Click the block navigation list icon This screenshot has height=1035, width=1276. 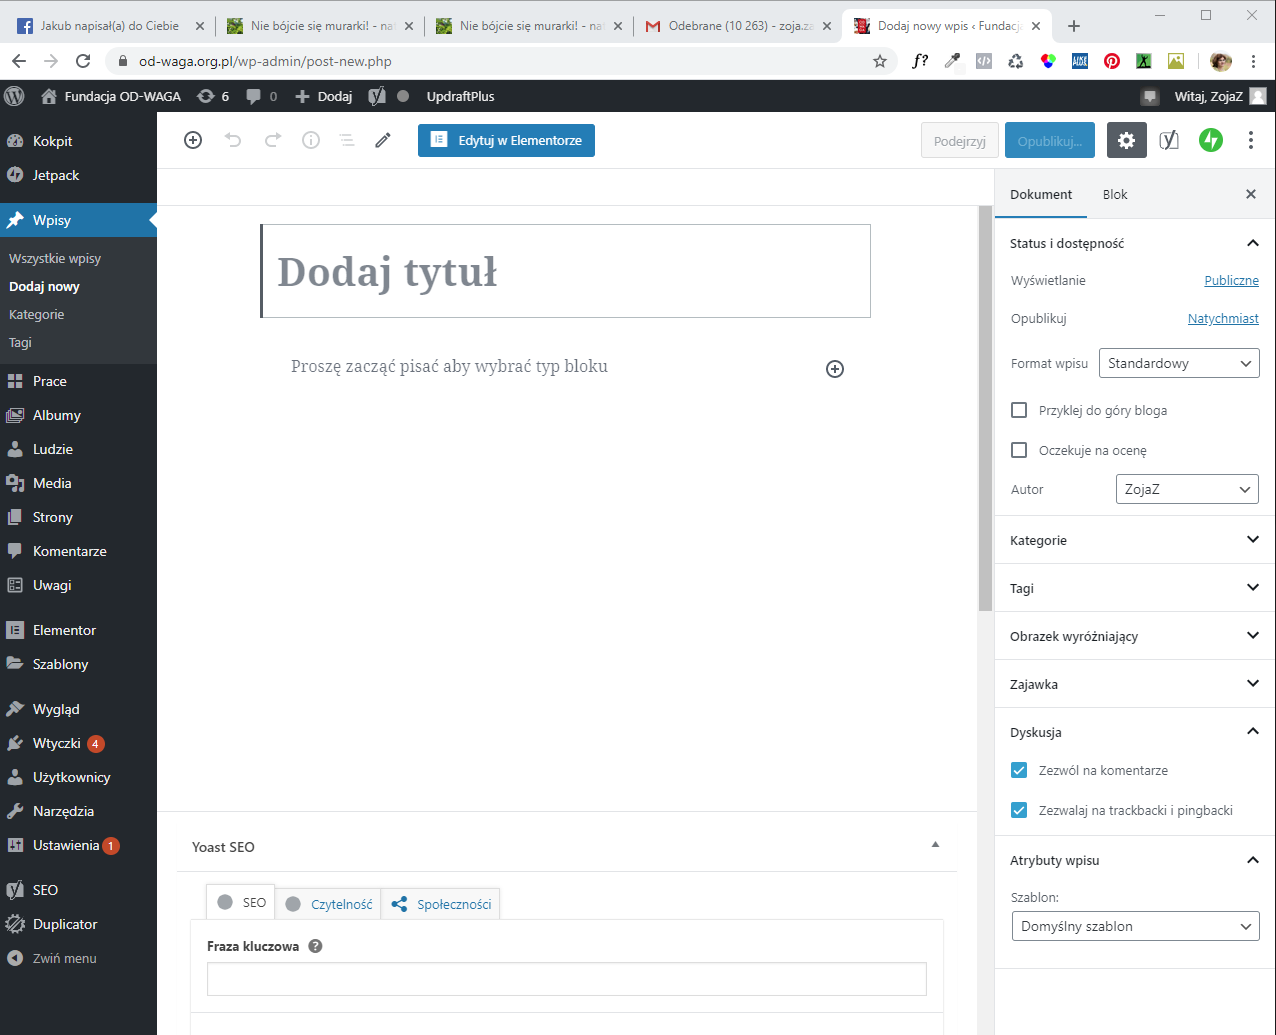tap(347, 141)
